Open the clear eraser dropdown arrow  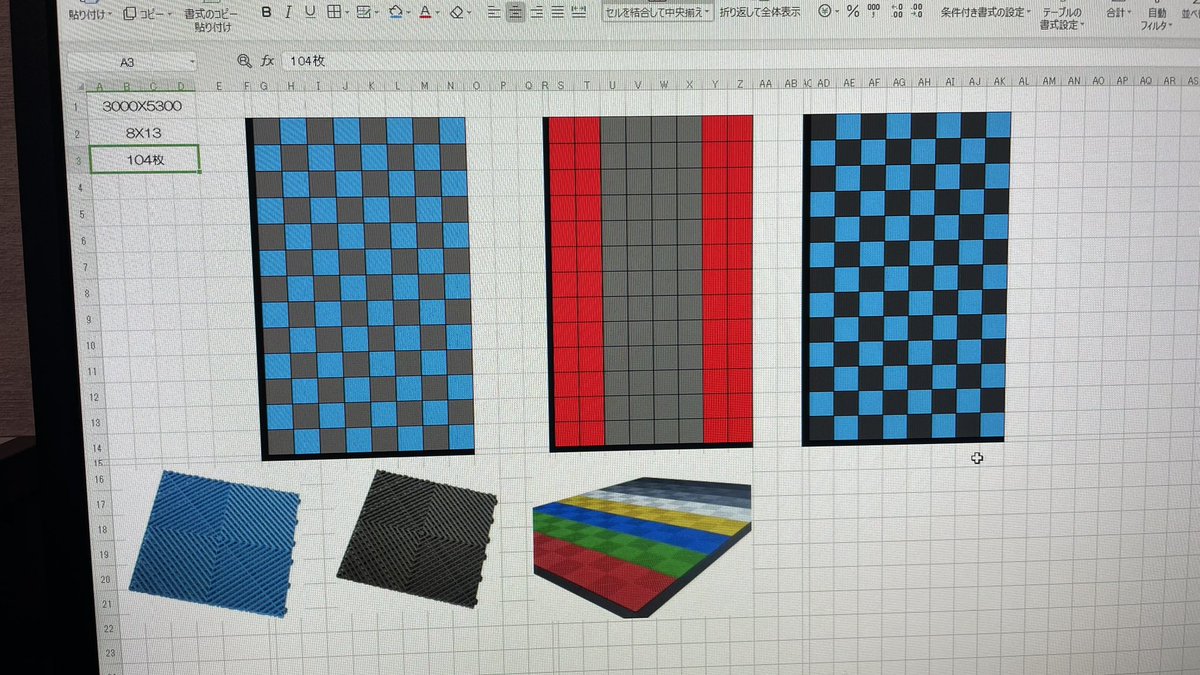point(470,14)
